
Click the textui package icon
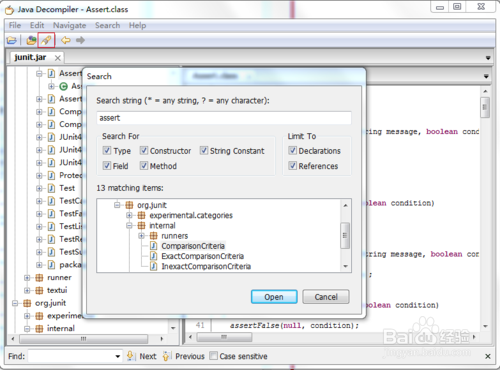tap(39, 290)
